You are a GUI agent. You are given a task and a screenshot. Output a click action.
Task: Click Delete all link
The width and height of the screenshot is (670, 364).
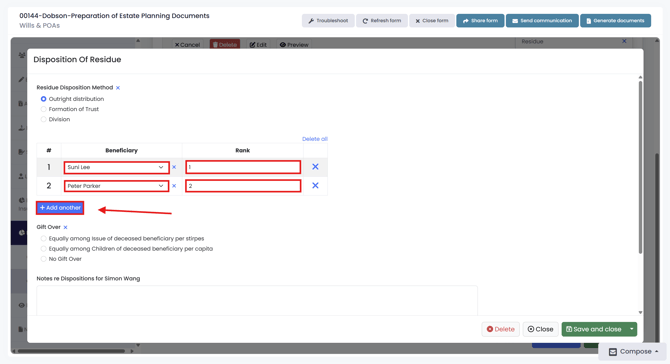pyautogui.click(x=314, y=139)
